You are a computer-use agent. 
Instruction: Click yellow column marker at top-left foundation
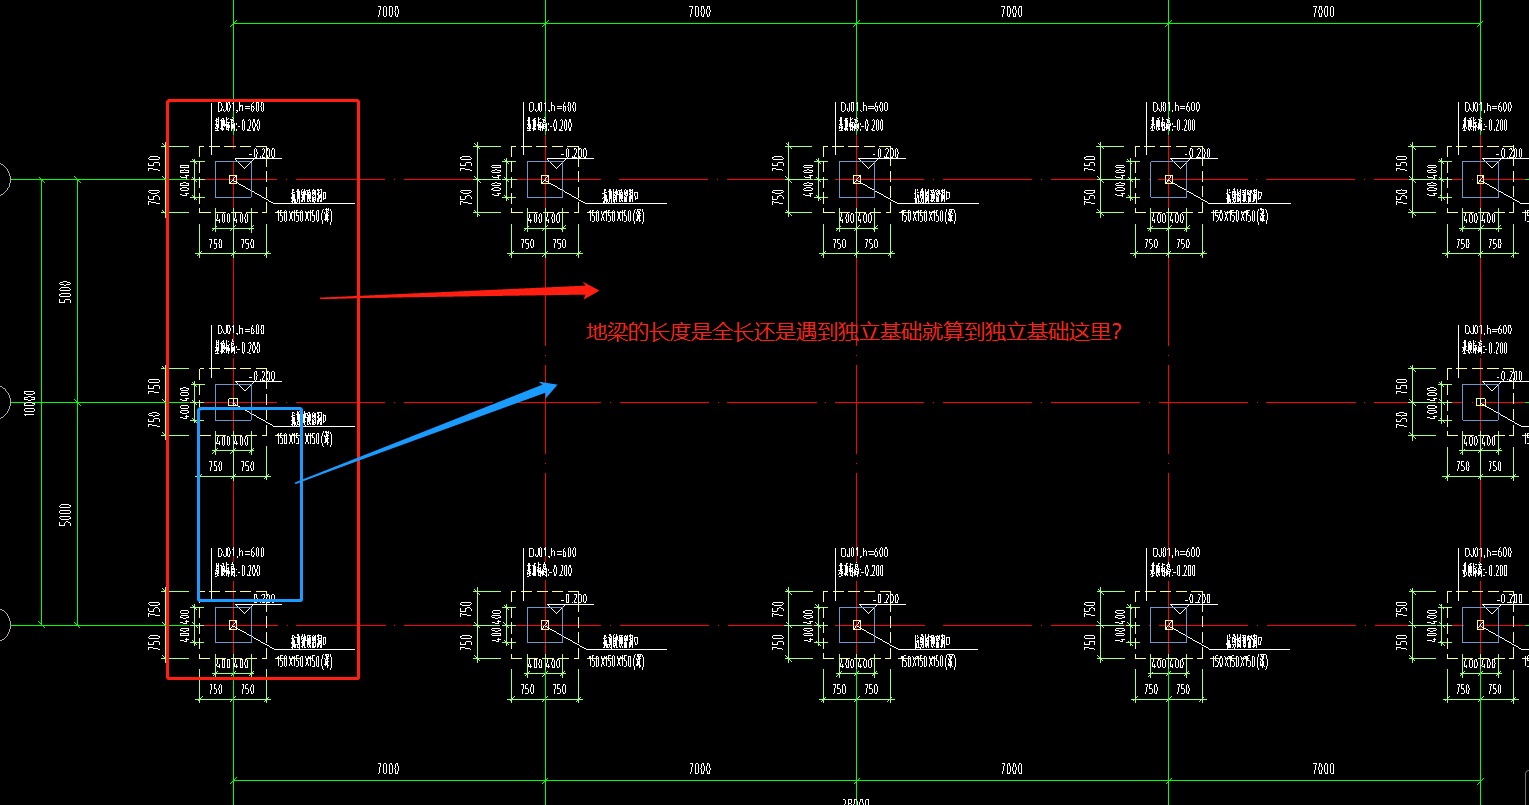[233, 179]
